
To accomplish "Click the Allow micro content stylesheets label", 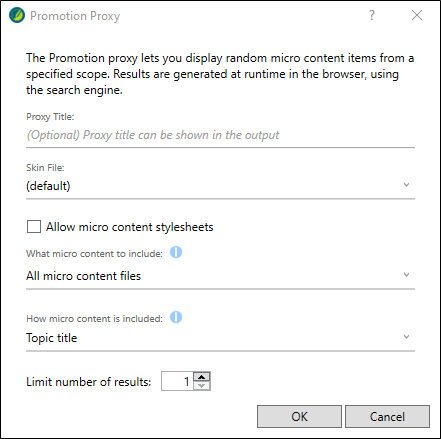I will tap(130, 227).
